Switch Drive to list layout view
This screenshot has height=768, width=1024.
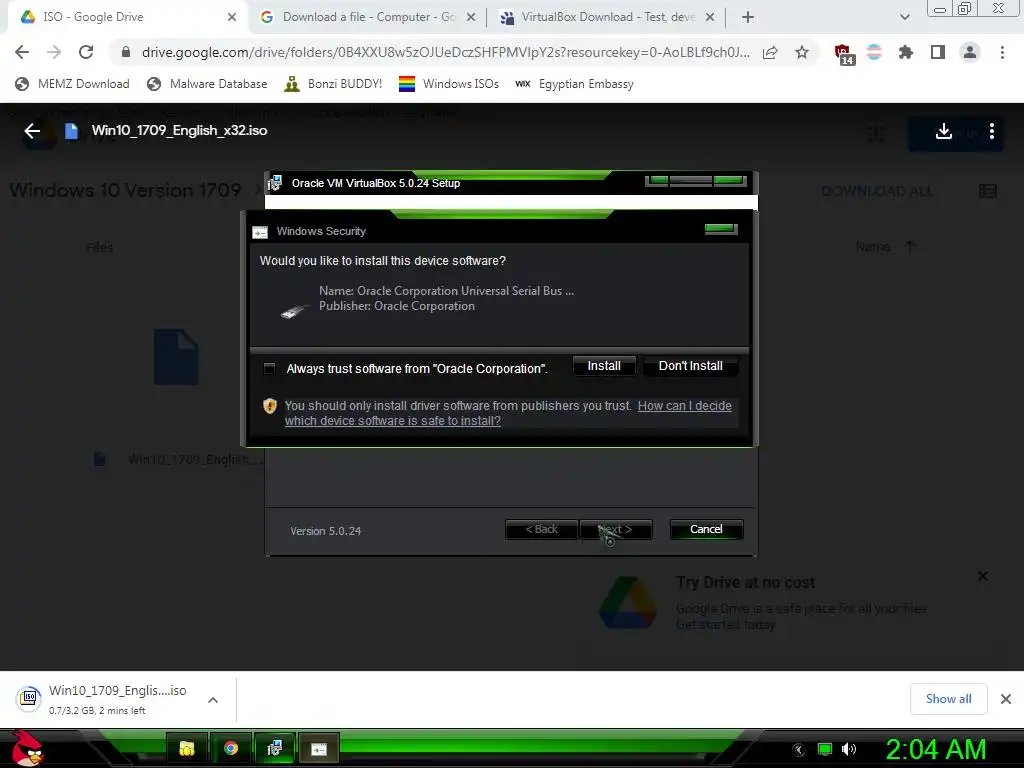pyautogui.click(x=987, y=191)
